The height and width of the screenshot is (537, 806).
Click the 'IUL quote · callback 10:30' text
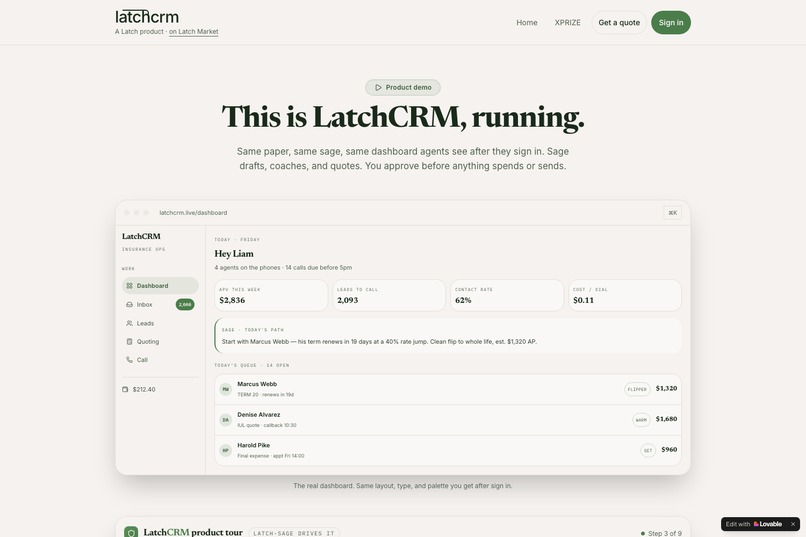tap(267, 425)
